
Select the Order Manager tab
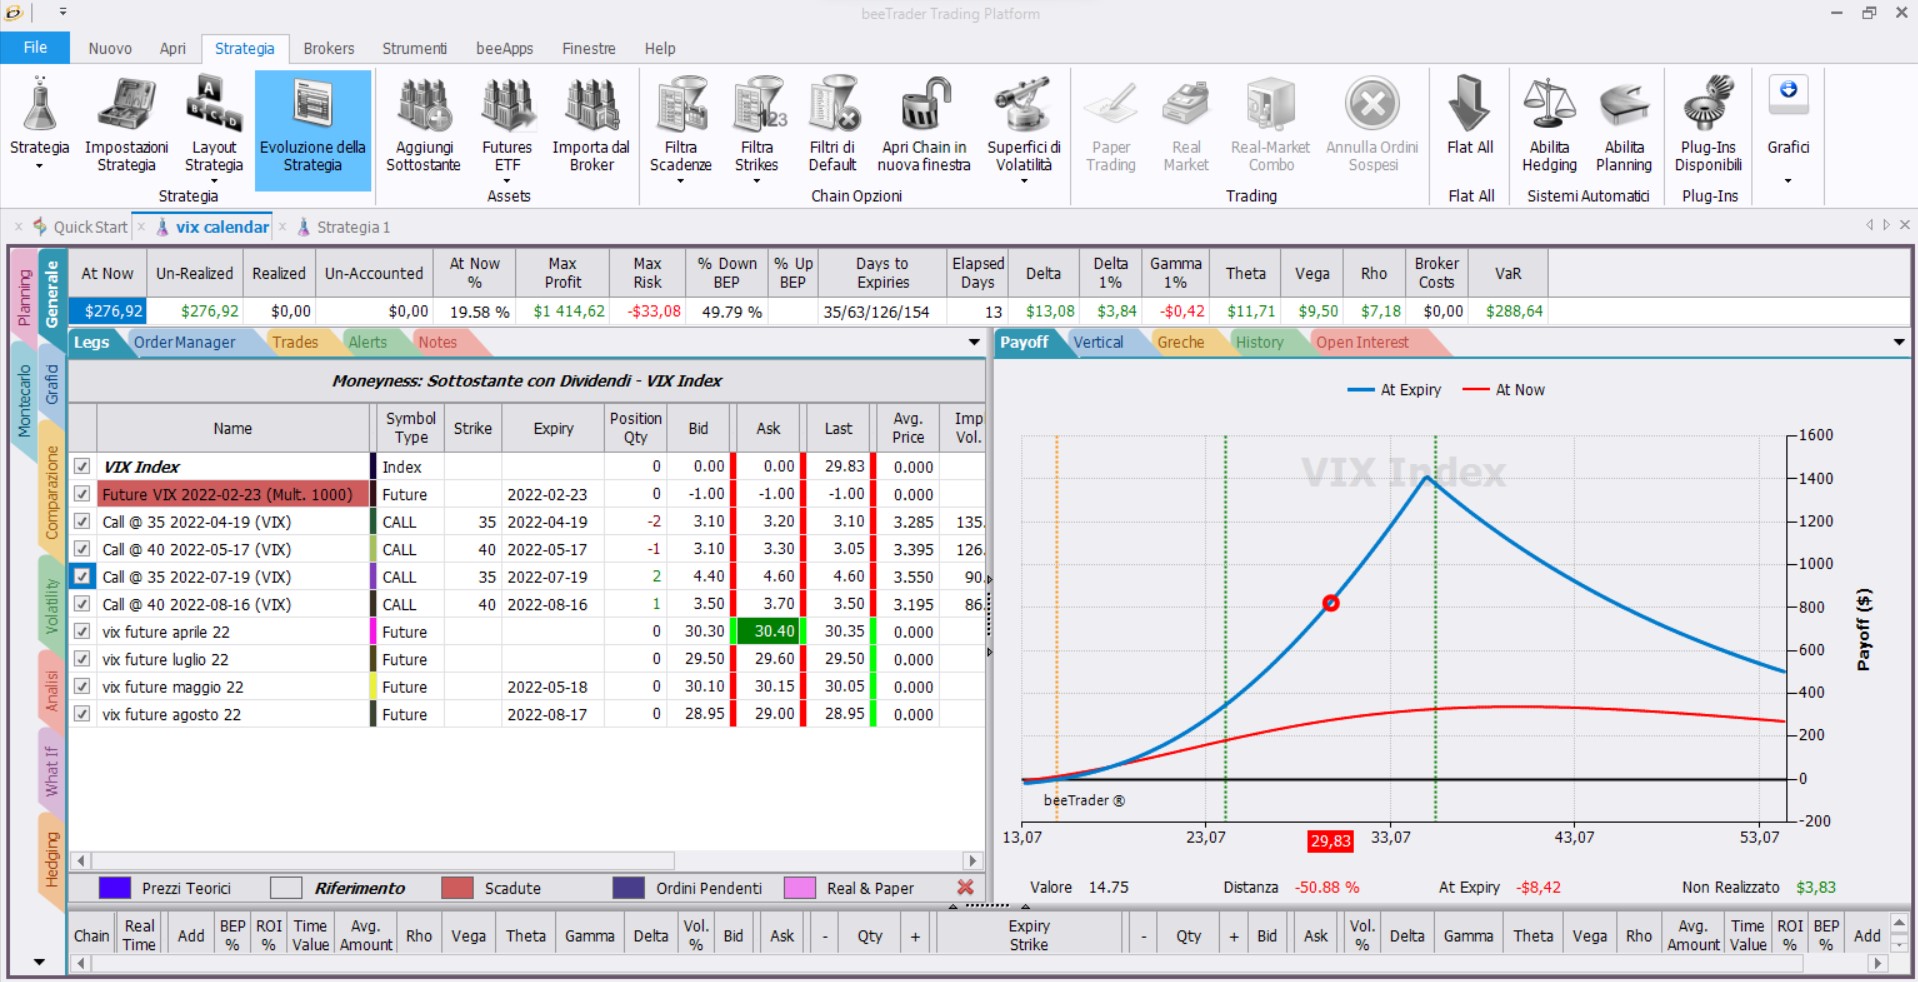point(185,342)
